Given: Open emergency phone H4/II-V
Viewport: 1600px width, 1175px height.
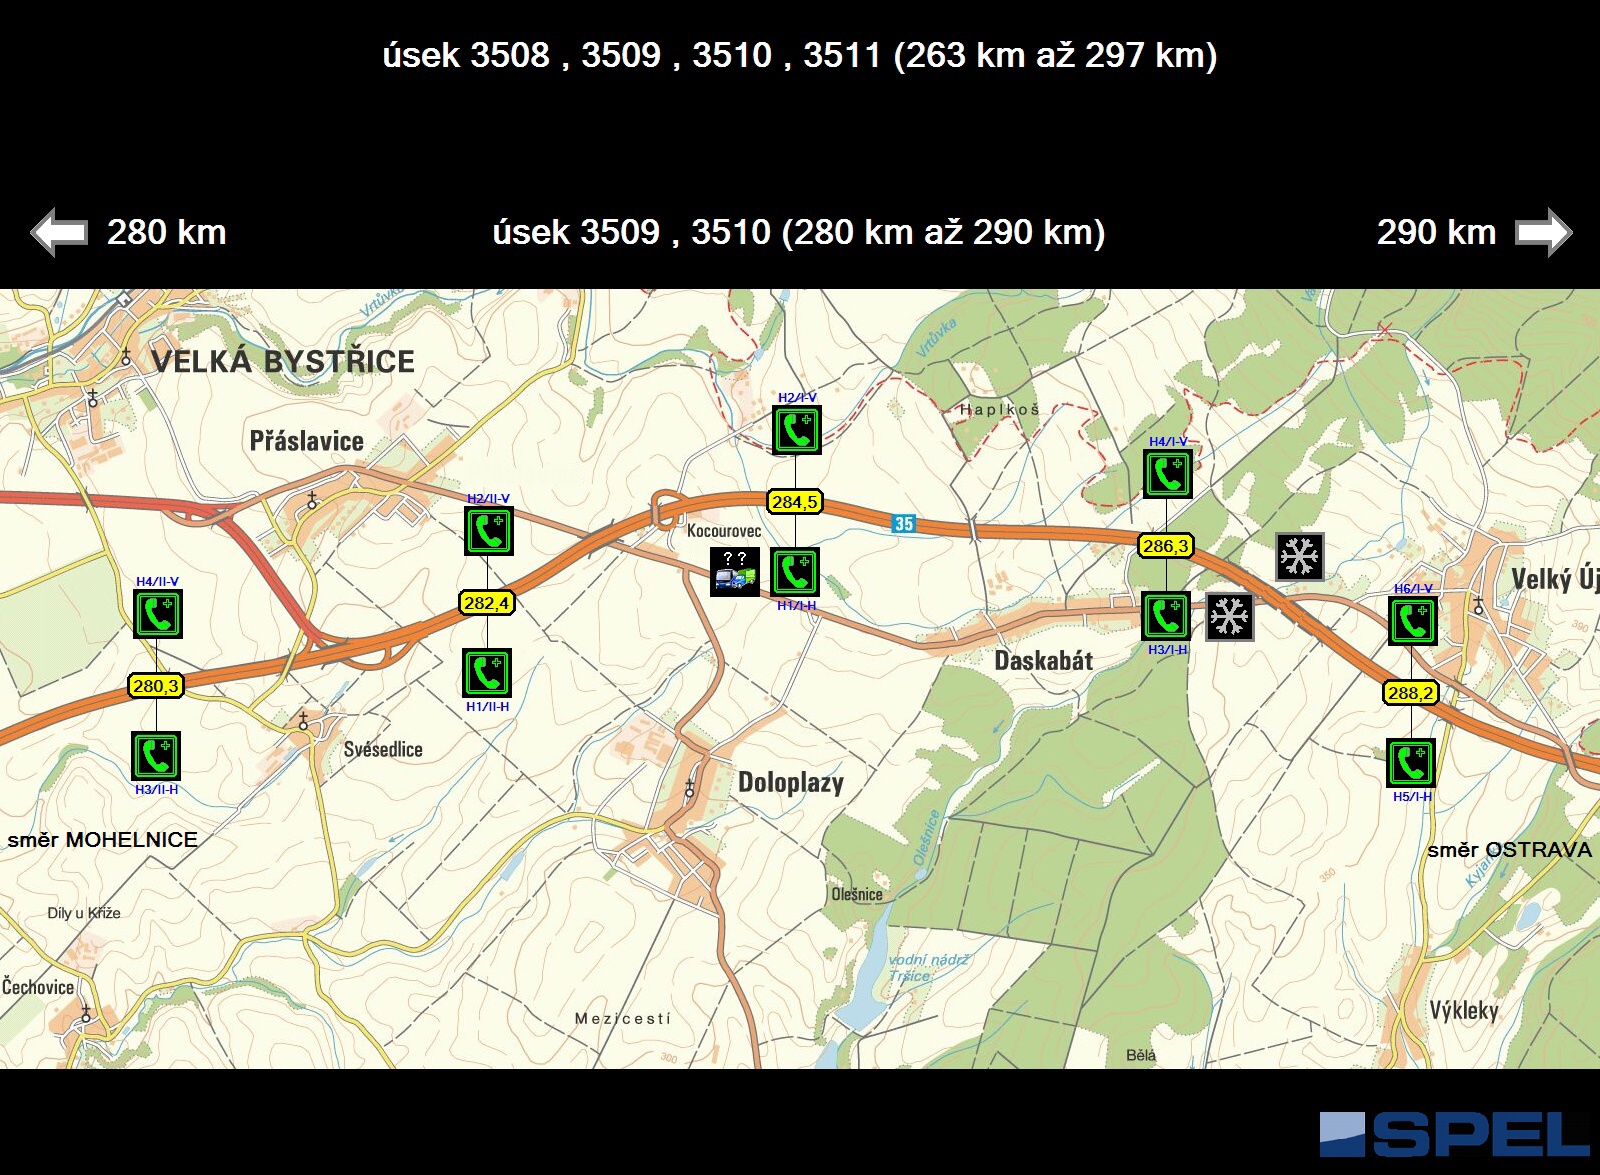Looking at the screenshot, I should 158,614.
